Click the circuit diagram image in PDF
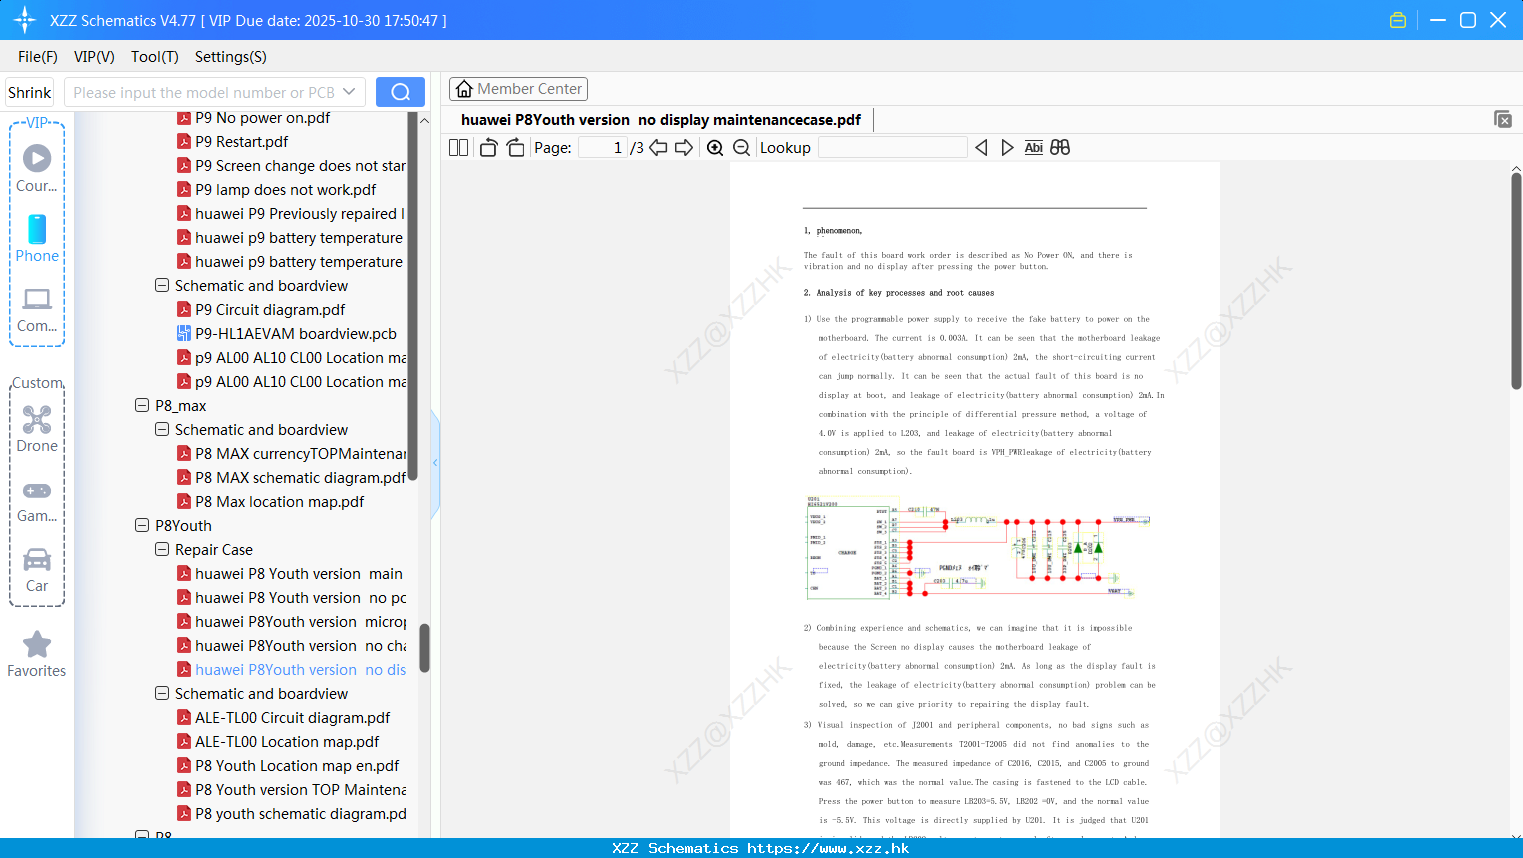The height and width of the screenshot is (858, 1523). point(977,547)
